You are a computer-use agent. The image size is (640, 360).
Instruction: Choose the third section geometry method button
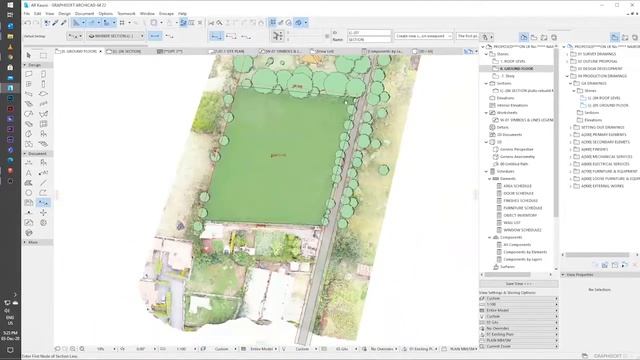246,36
